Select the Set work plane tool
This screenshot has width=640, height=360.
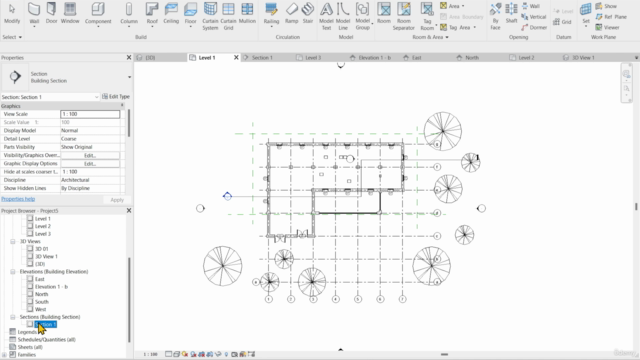pos(586,14)
